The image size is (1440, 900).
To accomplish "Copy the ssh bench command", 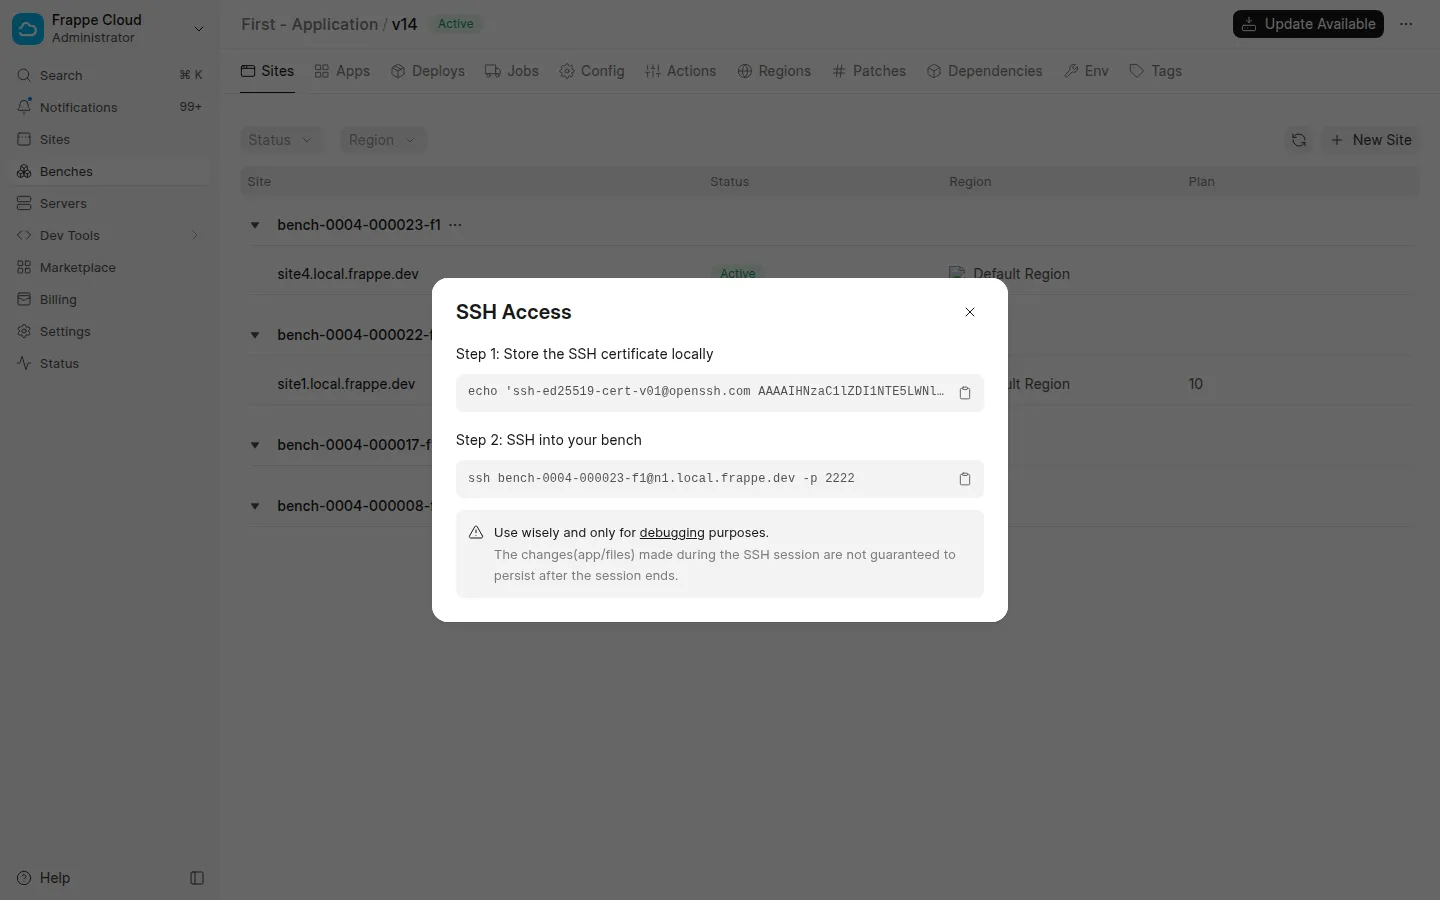I will (965, 479).
